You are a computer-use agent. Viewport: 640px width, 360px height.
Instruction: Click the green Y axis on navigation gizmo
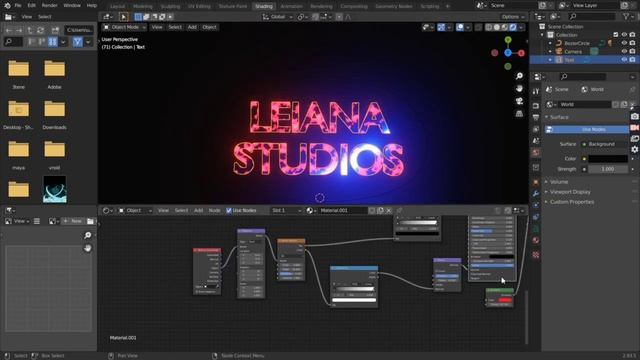(508, 40)
